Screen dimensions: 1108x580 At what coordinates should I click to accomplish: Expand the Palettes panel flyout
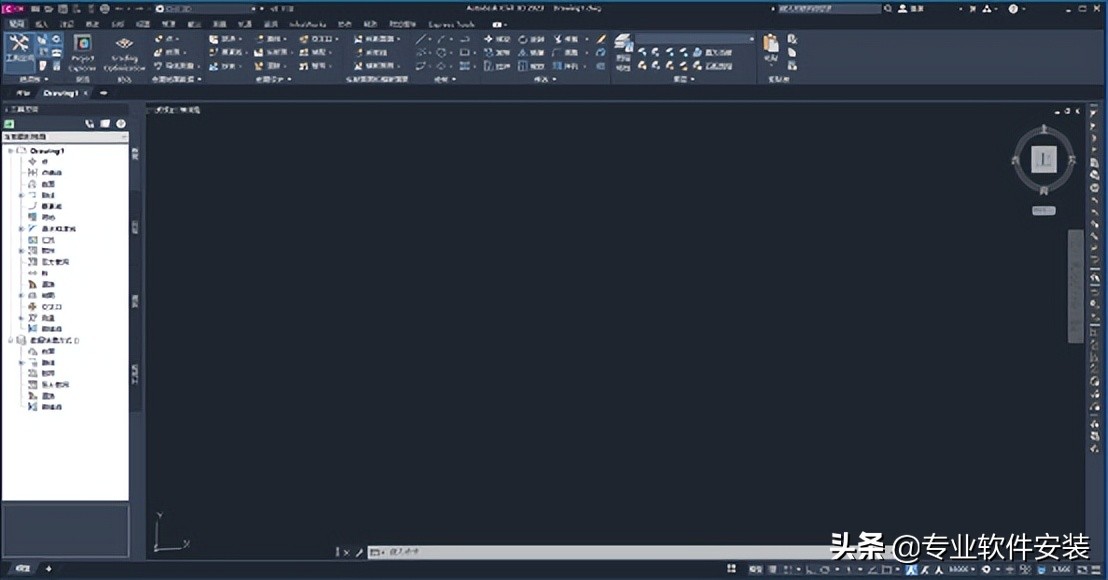coord(33,79)
